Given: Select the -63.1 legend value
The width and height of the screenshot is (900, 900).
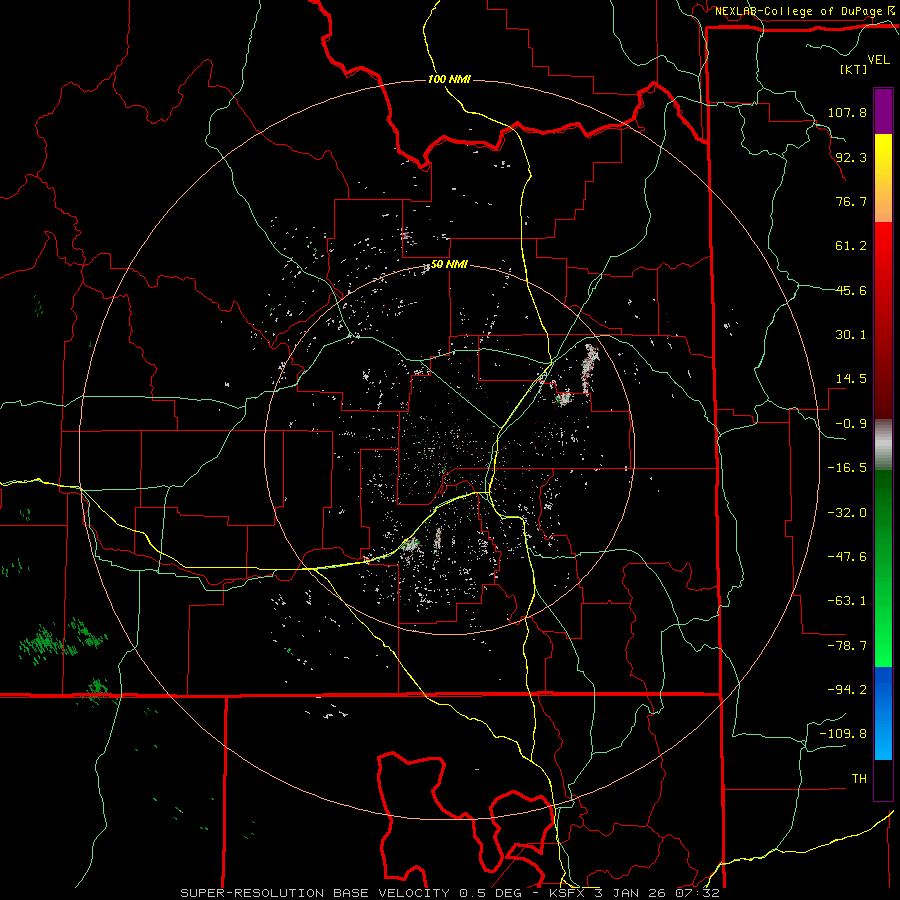Looking at the screenshot, I should (847, 601).
